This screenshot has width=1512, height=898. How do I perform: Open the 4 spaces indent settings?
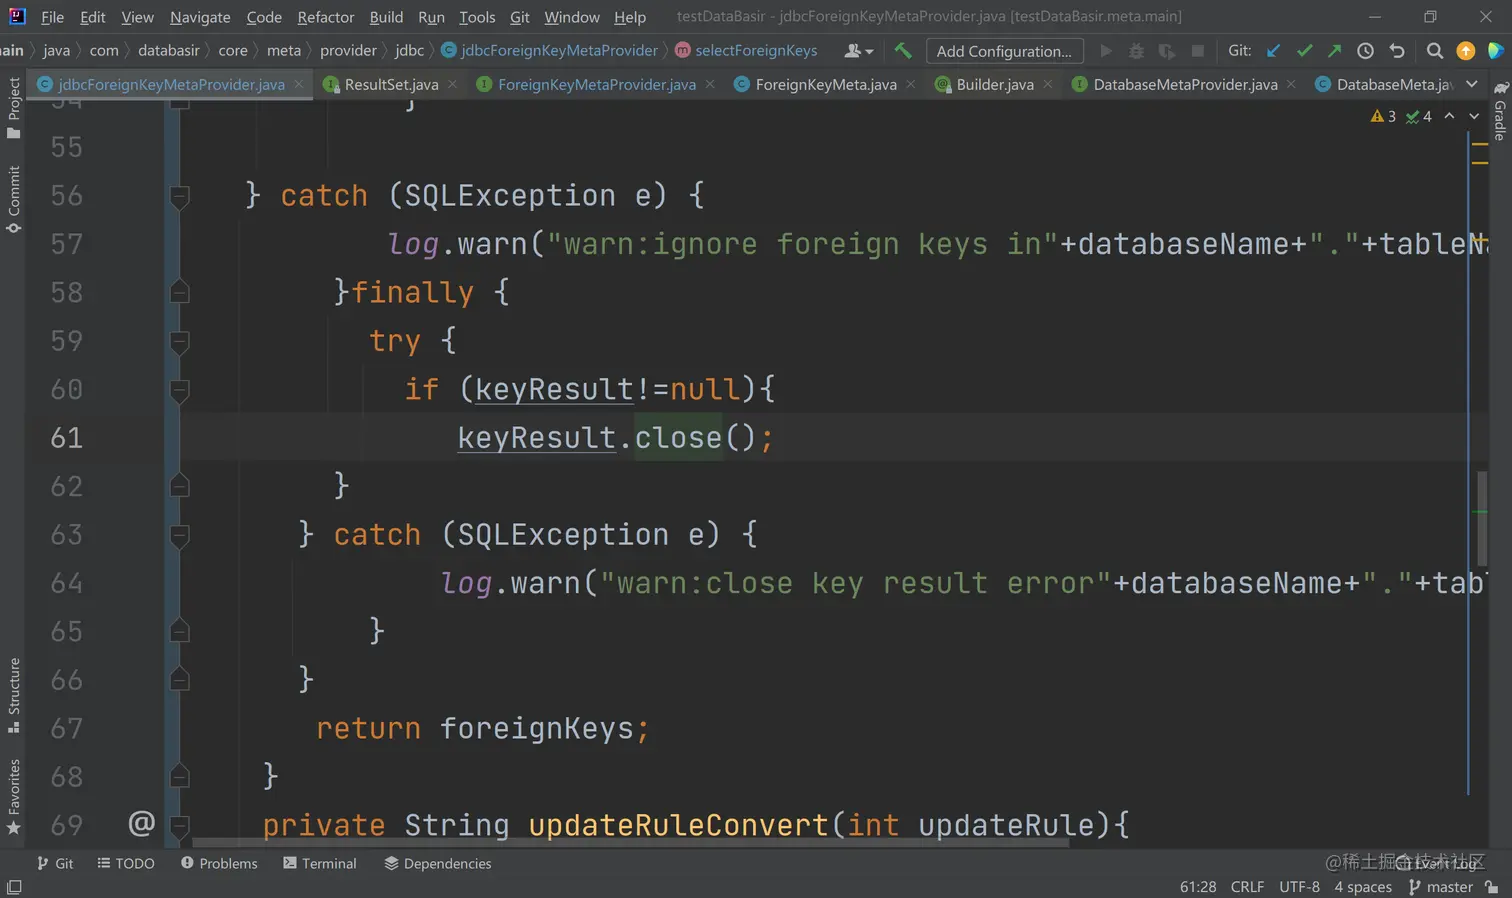1363,887
